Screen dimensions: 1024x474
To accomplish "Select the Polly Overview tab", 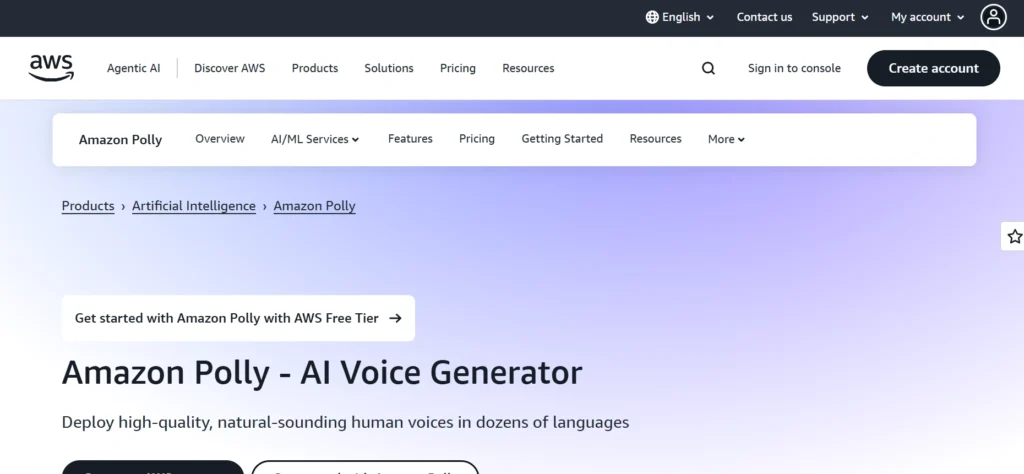I will [220, 139].
